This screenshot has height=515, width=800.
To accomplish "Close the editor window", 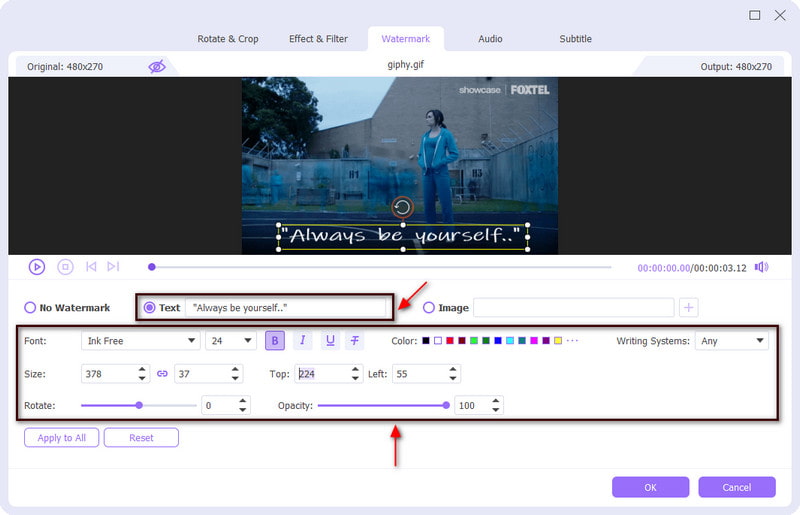I will [780, 15].
